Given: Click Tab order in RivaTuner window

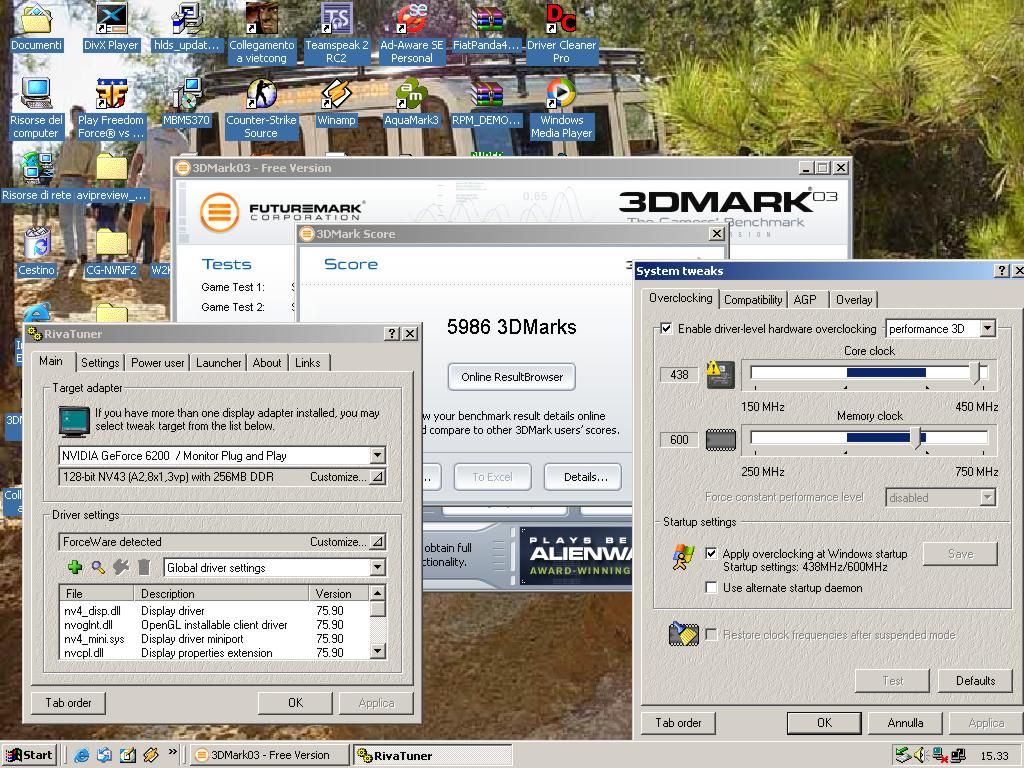Looking at the screenshot, I should tap(68, 703).
